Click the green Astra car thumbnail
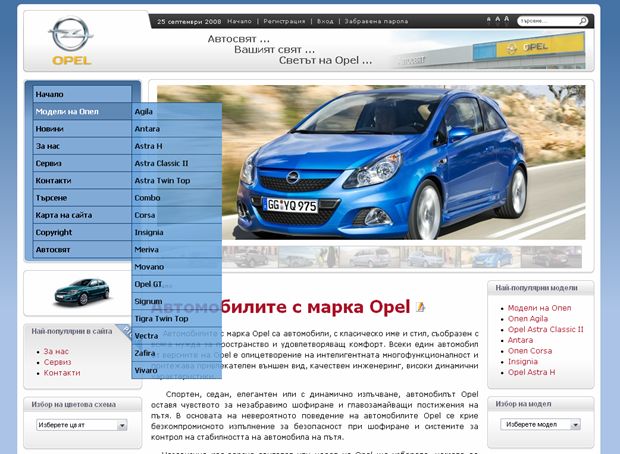The width and height of the screenshot is (620, 454). pos(82,292)
